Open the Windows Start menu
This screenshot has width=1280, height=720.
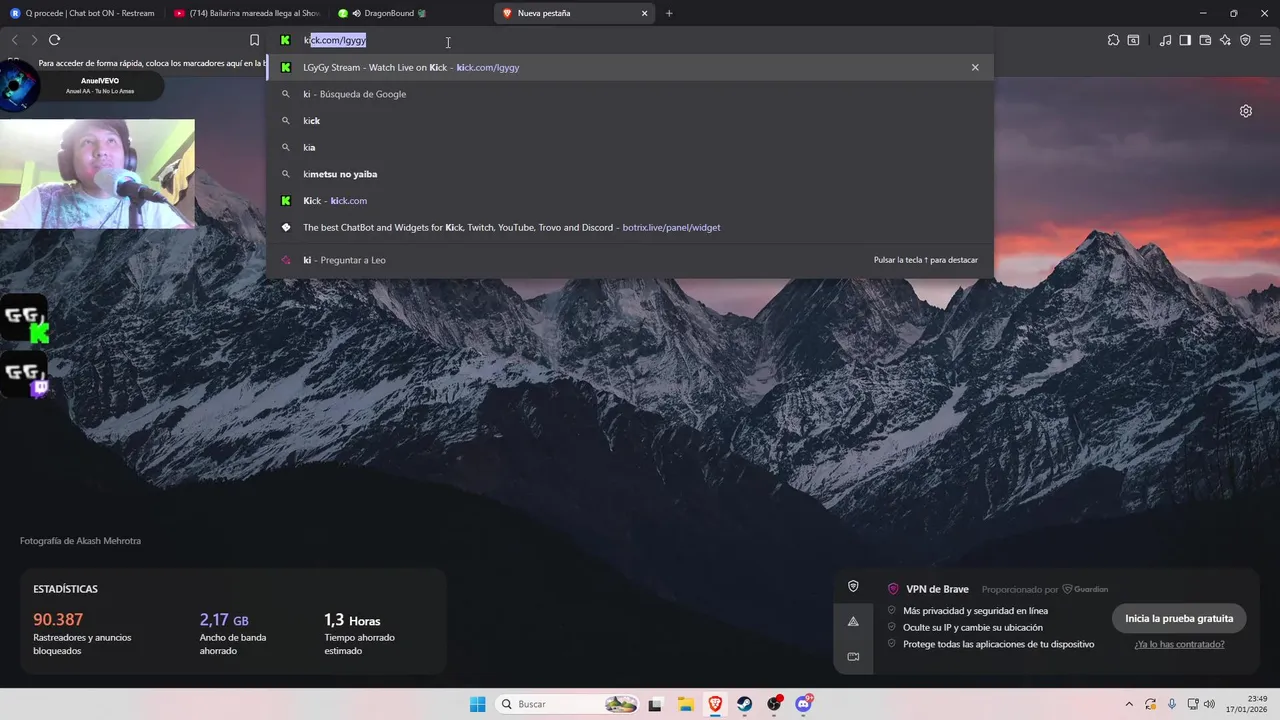(478, 704)
